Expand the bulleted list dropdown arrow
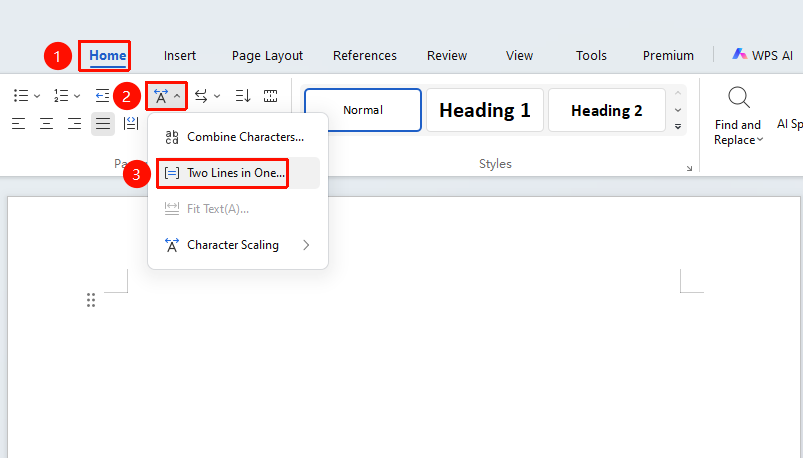 coord(37,96)
